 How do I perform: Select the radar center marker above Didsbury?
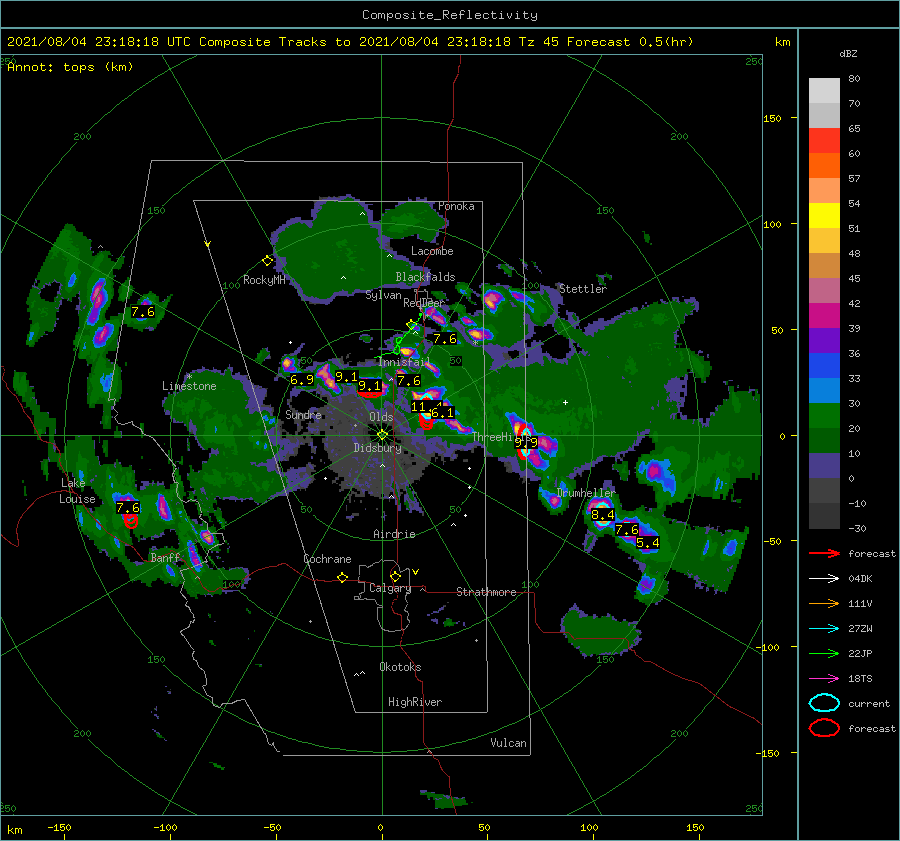[382, 435]
